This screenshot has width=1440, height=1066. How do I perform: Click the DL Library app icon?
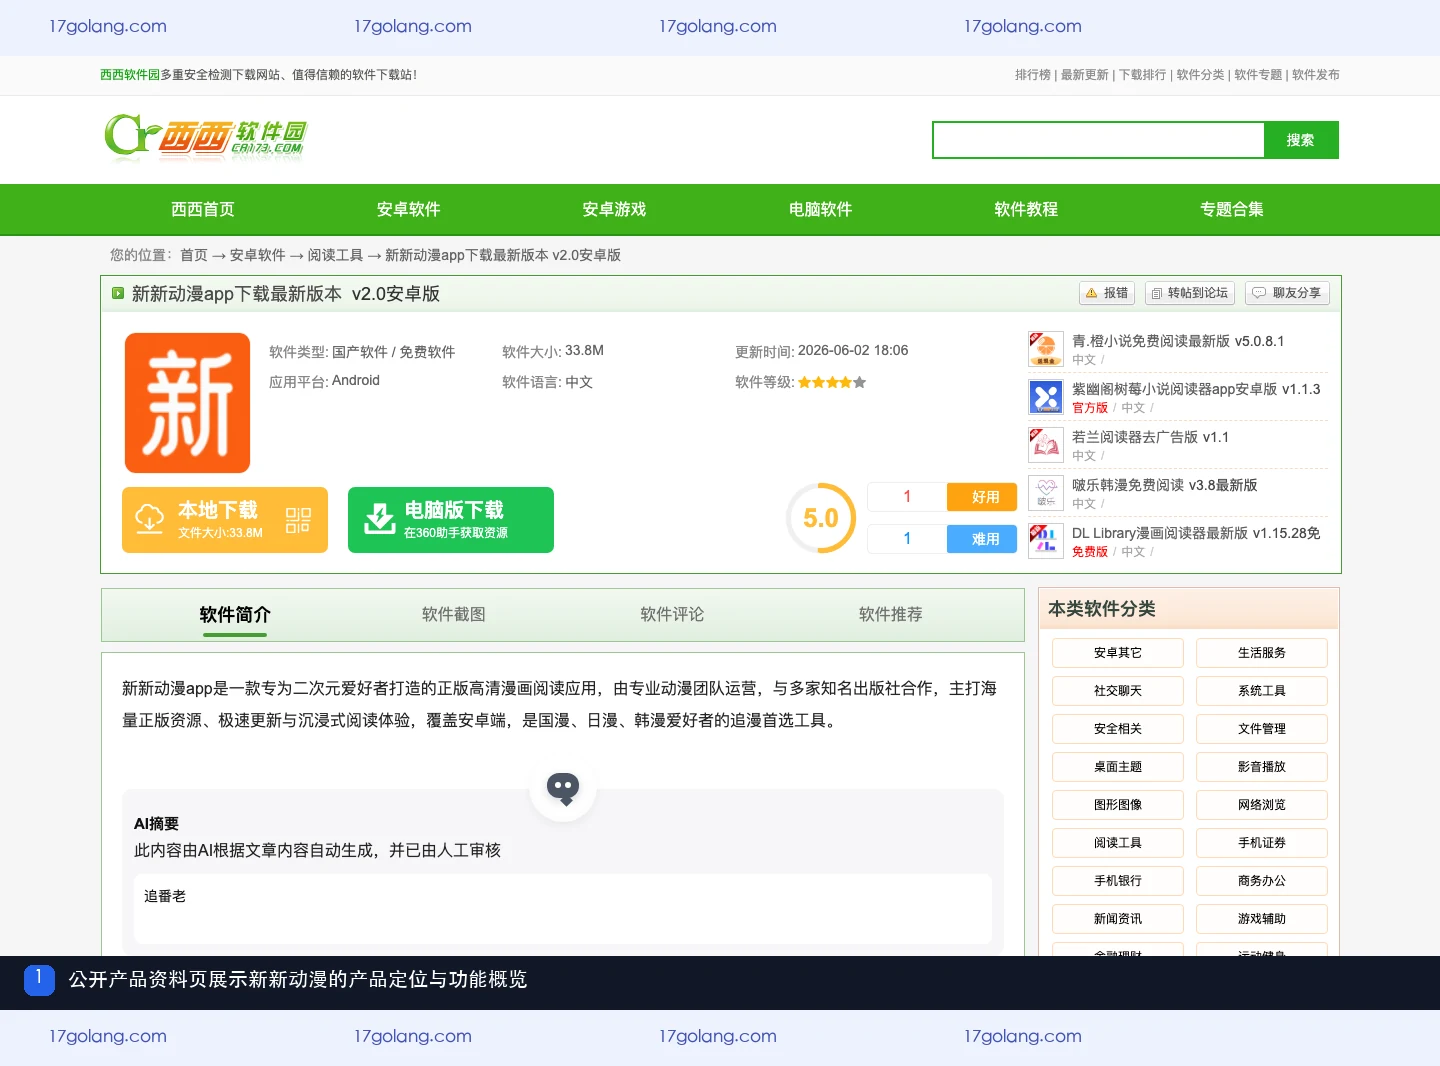pos(1046,542)
